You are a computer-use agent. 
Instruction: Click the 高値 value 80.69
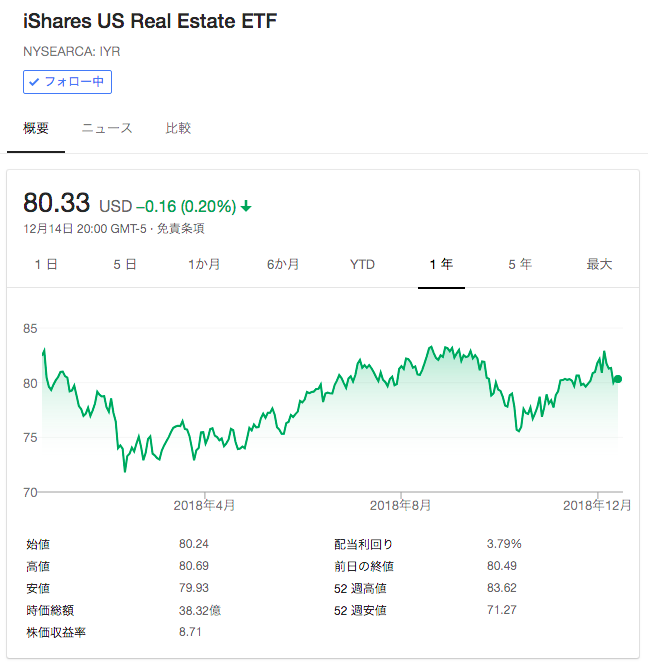pyautogui.click(x=194, y=566)
